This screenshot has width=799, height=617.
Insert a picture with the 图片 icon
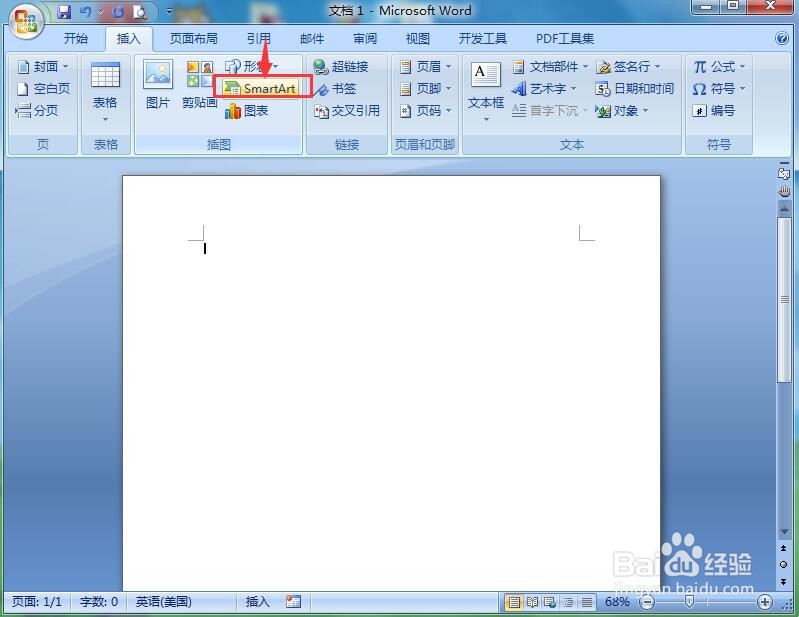coord(157,85)
